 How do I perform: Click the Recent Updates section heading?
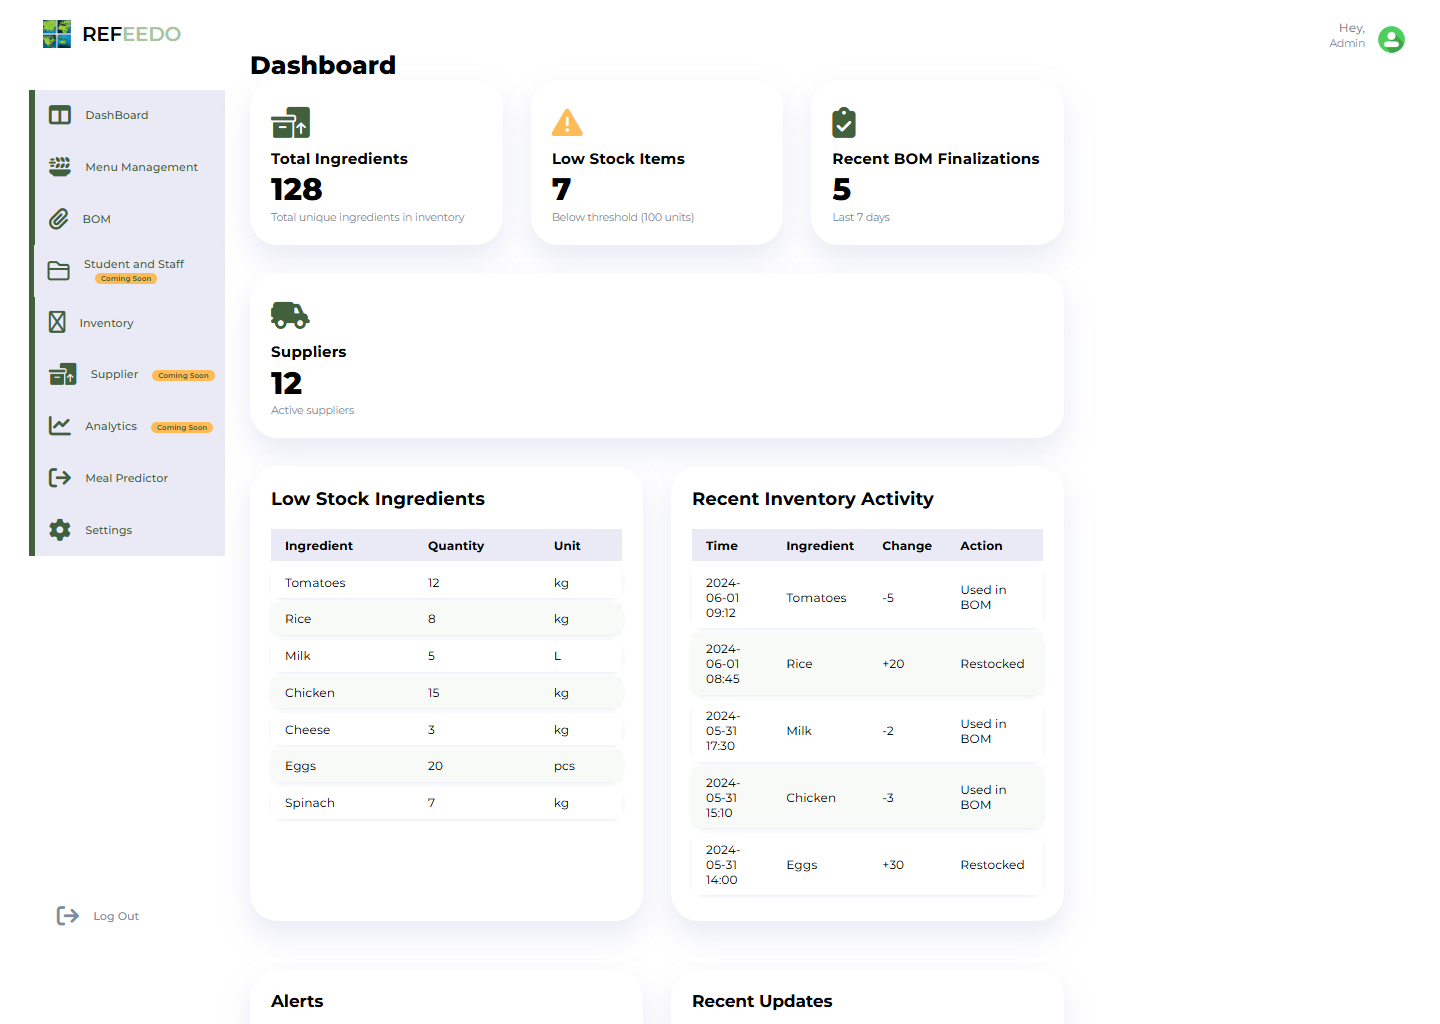click(x=762, y=1001)
